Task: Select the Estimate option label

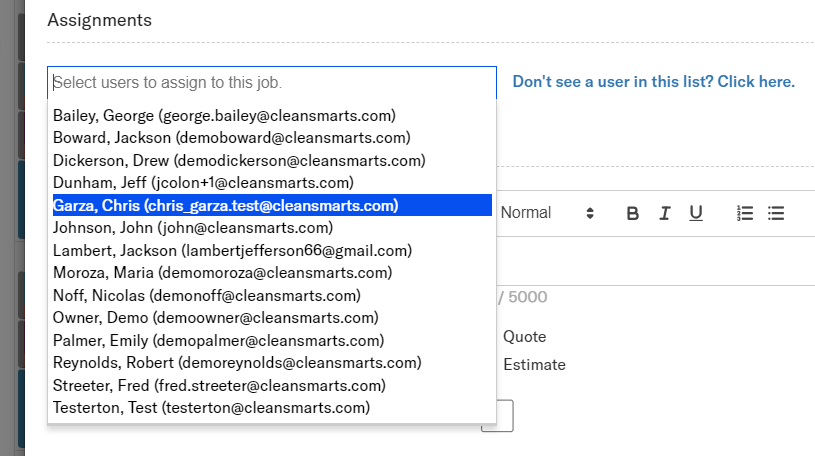Action: point(534,365)
